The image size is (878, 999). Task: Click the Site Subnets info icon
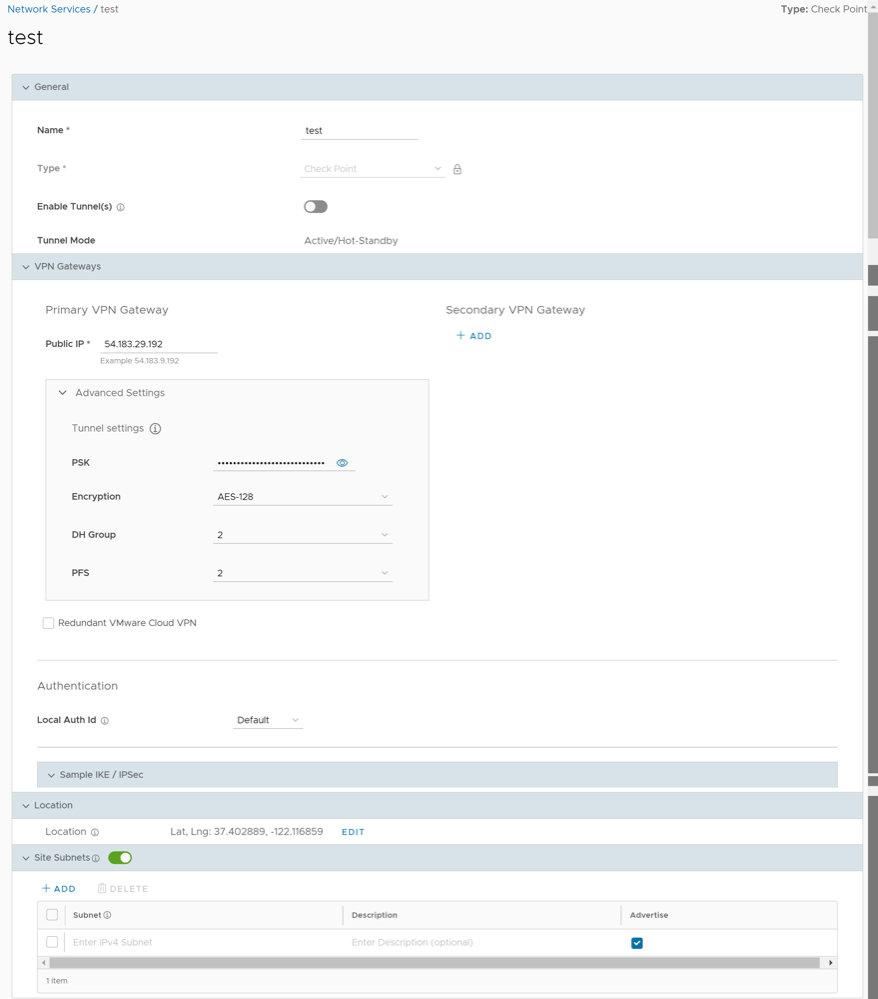96,858
